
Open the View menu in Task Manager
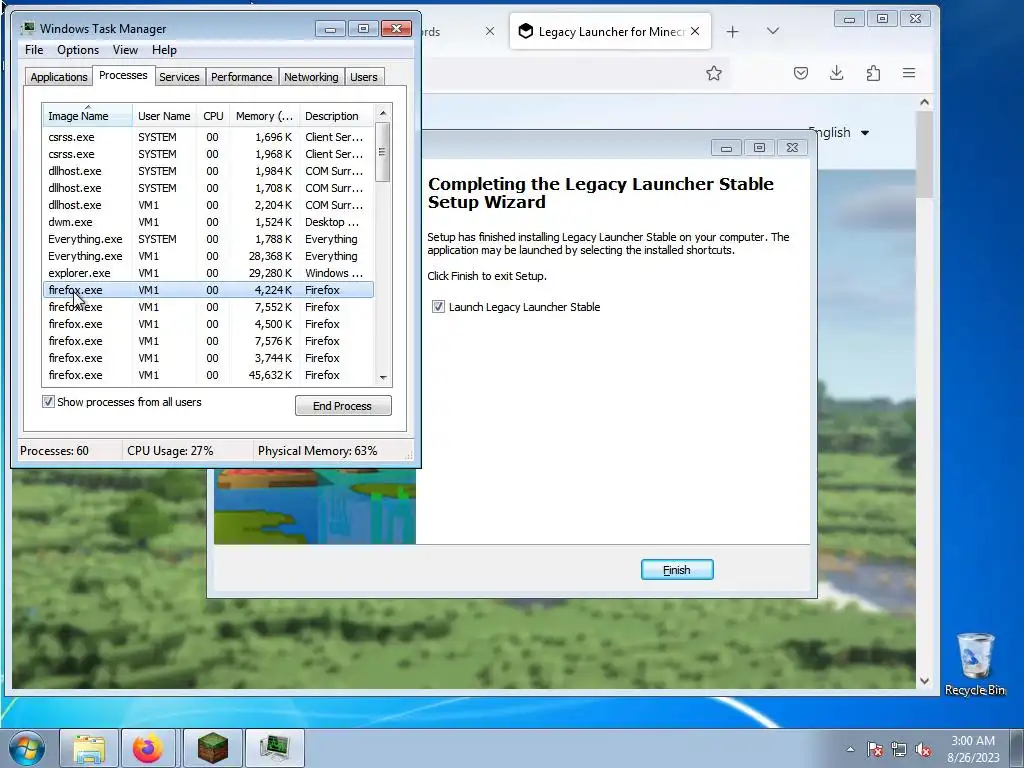[x=125, y=50]
